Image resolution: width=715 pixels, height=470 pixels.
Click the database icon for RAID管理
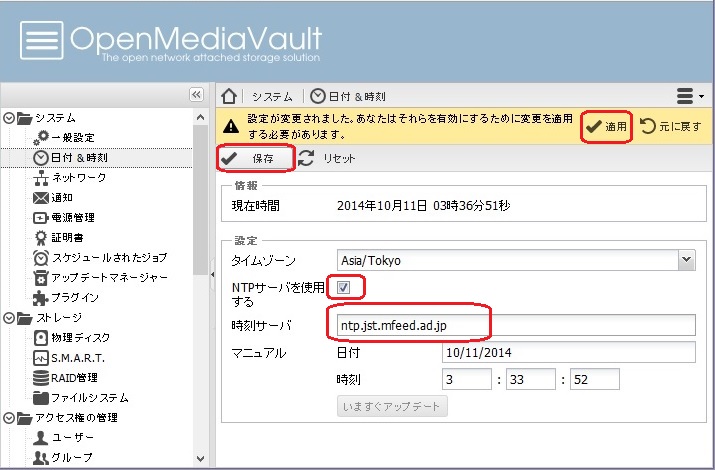click(41, 378)
